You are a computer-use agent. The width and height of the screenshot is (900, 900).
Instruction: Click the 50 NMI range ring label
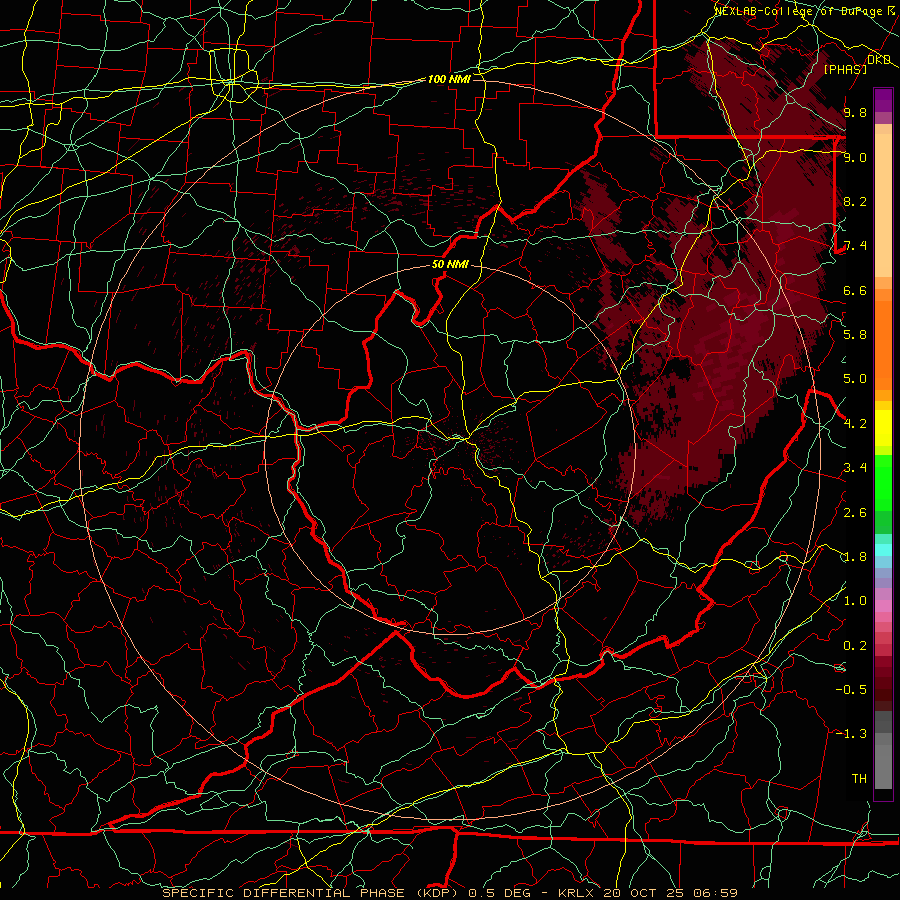point(450,264)
